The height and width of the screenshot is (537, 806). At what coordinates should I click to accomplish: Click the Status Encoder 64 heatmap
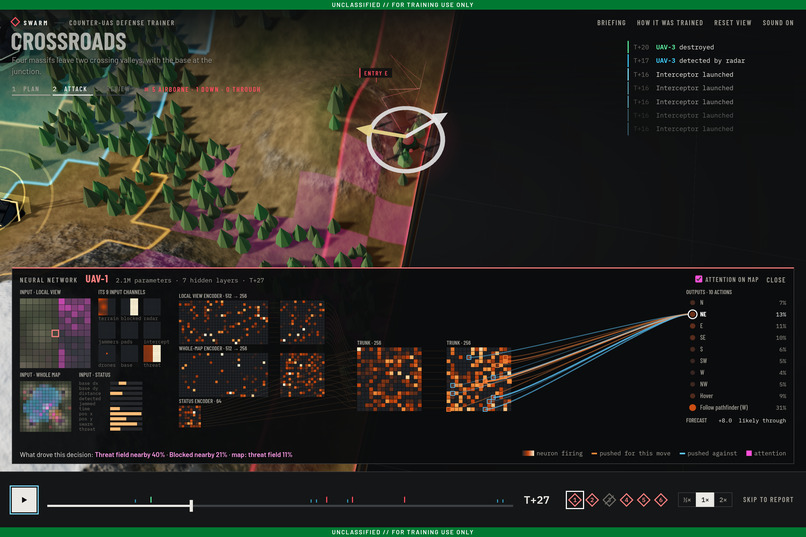190,416
